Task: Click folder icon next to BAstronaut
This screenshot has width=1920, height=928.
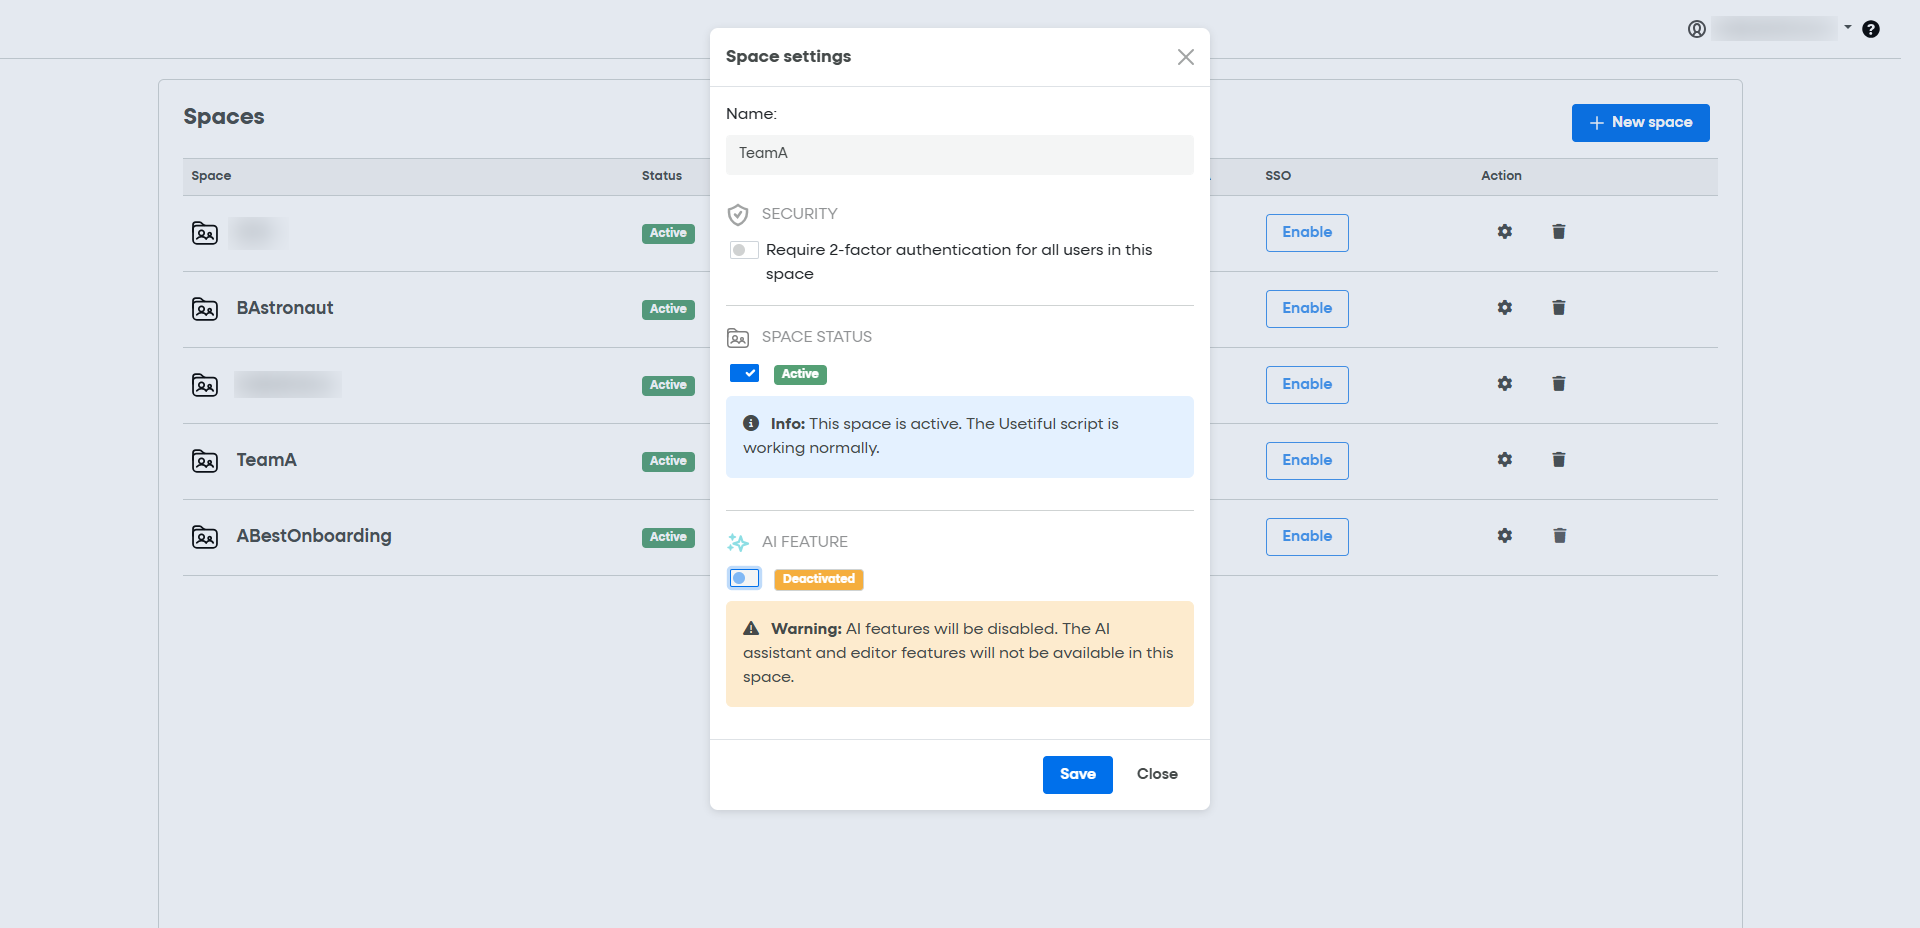Action: coord(205,309)
